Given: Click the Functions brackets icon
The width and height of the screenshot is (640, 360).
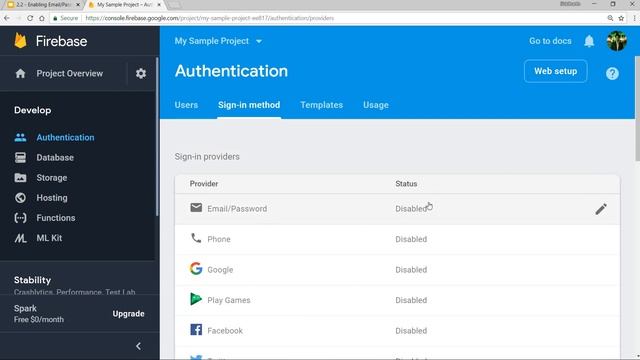Looking at the screenshot, I should [x=20, y=218].
